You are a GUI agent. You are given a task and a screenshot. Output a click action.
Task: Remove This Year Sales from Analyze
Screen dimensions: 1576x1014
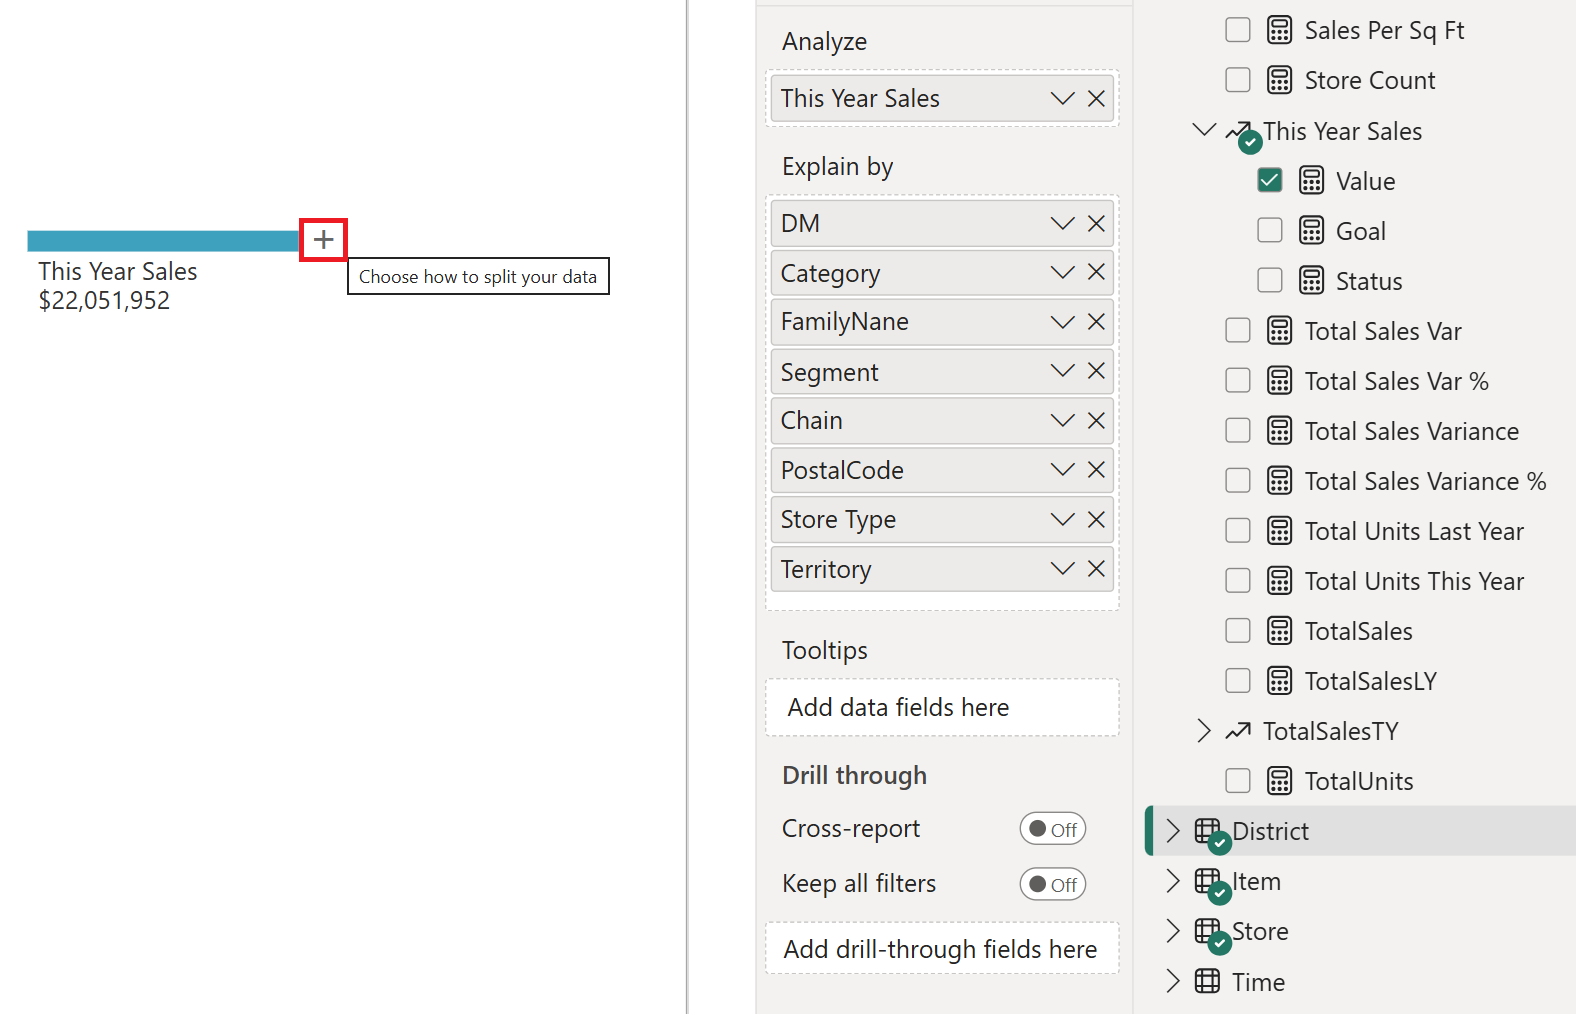[1096, 99]
